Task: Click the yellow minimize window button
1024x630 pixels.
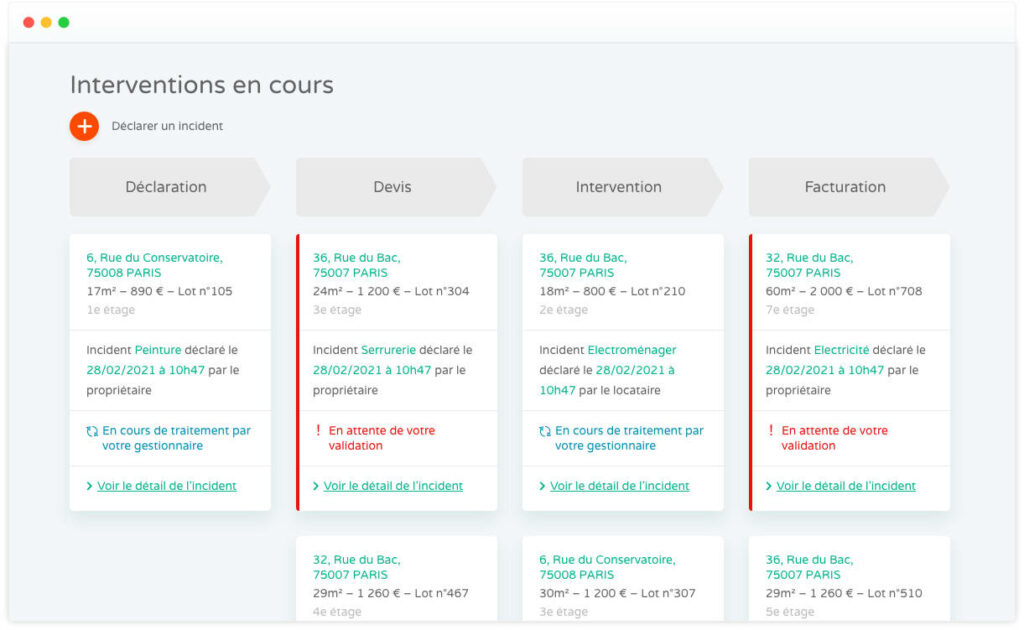Action: click(x=46, y=22)
